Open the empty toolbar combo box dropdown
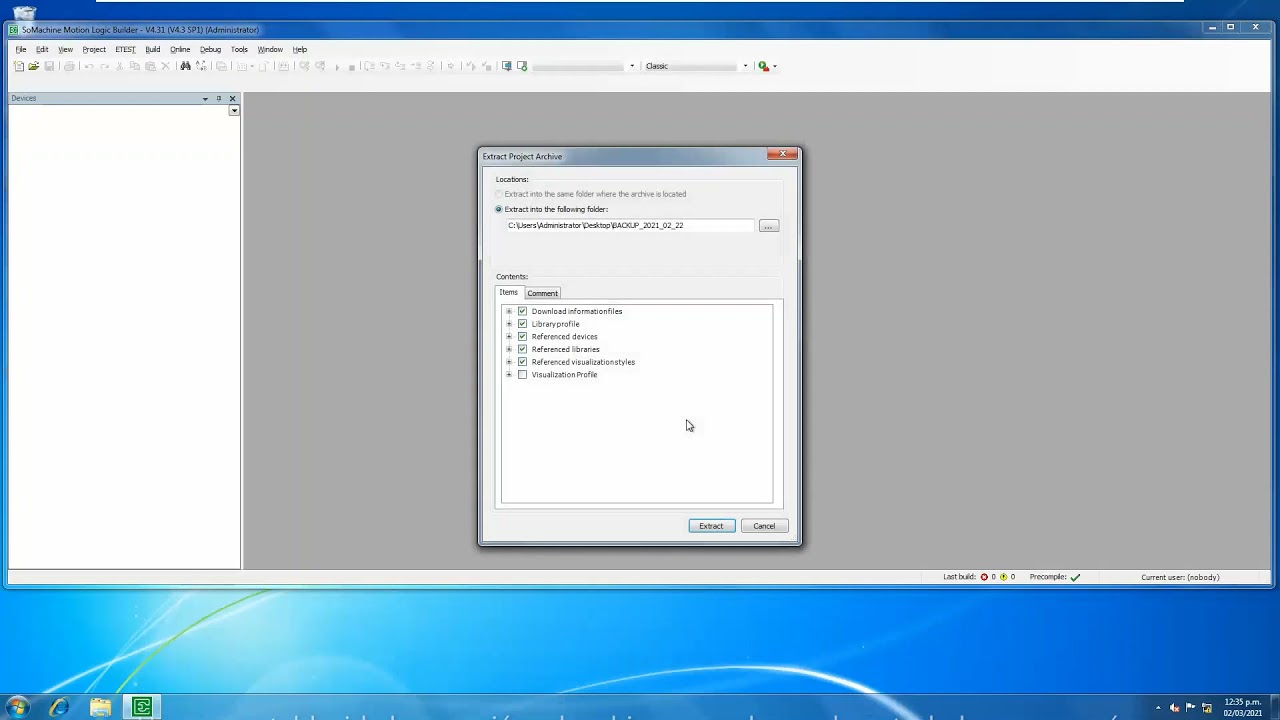This screenshot has height=720, width=1280. (x=631, y=66)
